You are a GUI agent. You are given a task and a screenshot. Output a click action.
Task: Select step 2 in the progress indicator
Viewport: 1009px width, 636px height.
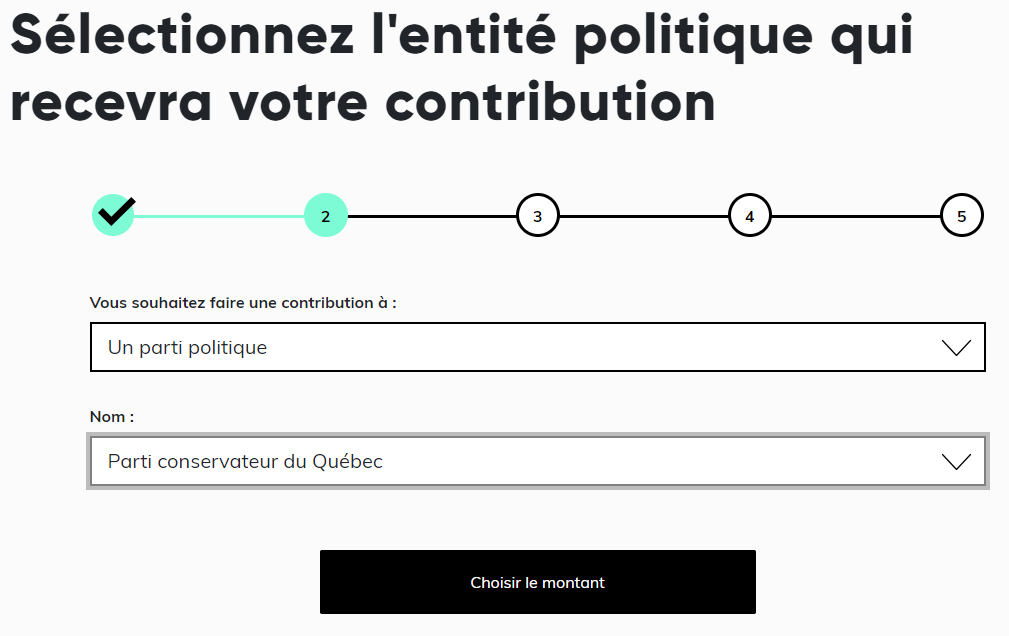click(x=326, y=215)
